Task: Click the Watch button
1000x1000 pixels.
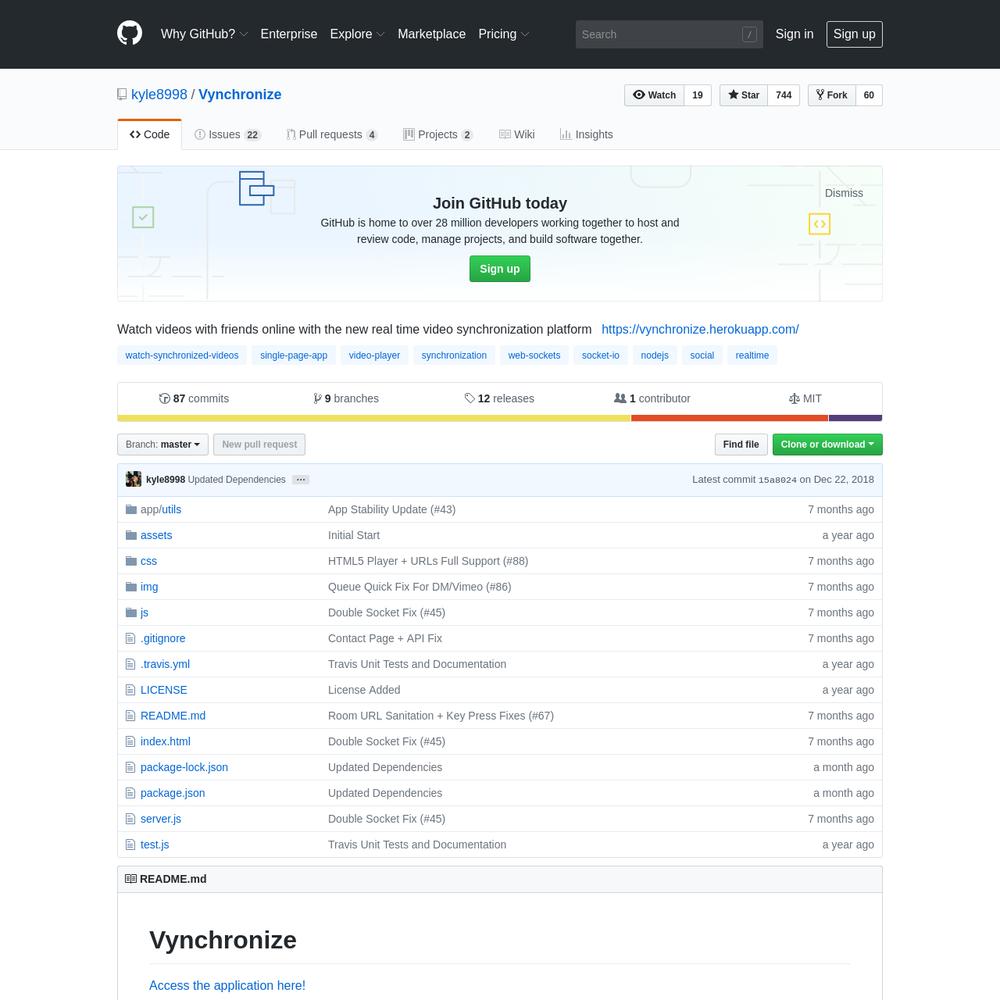Action: pos(654,95)
